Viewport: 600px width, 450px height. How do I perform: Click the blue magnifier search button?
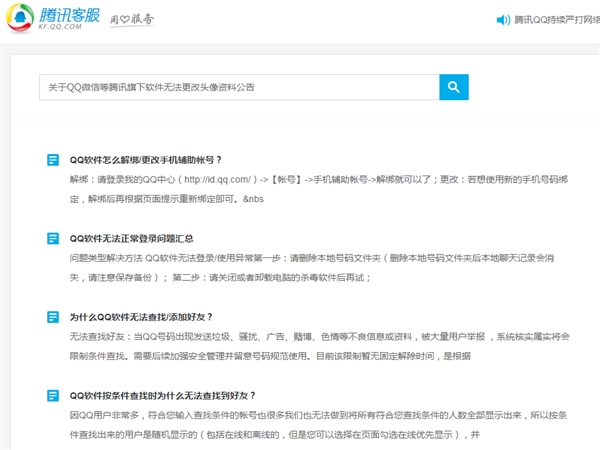[x=454, y=87]
